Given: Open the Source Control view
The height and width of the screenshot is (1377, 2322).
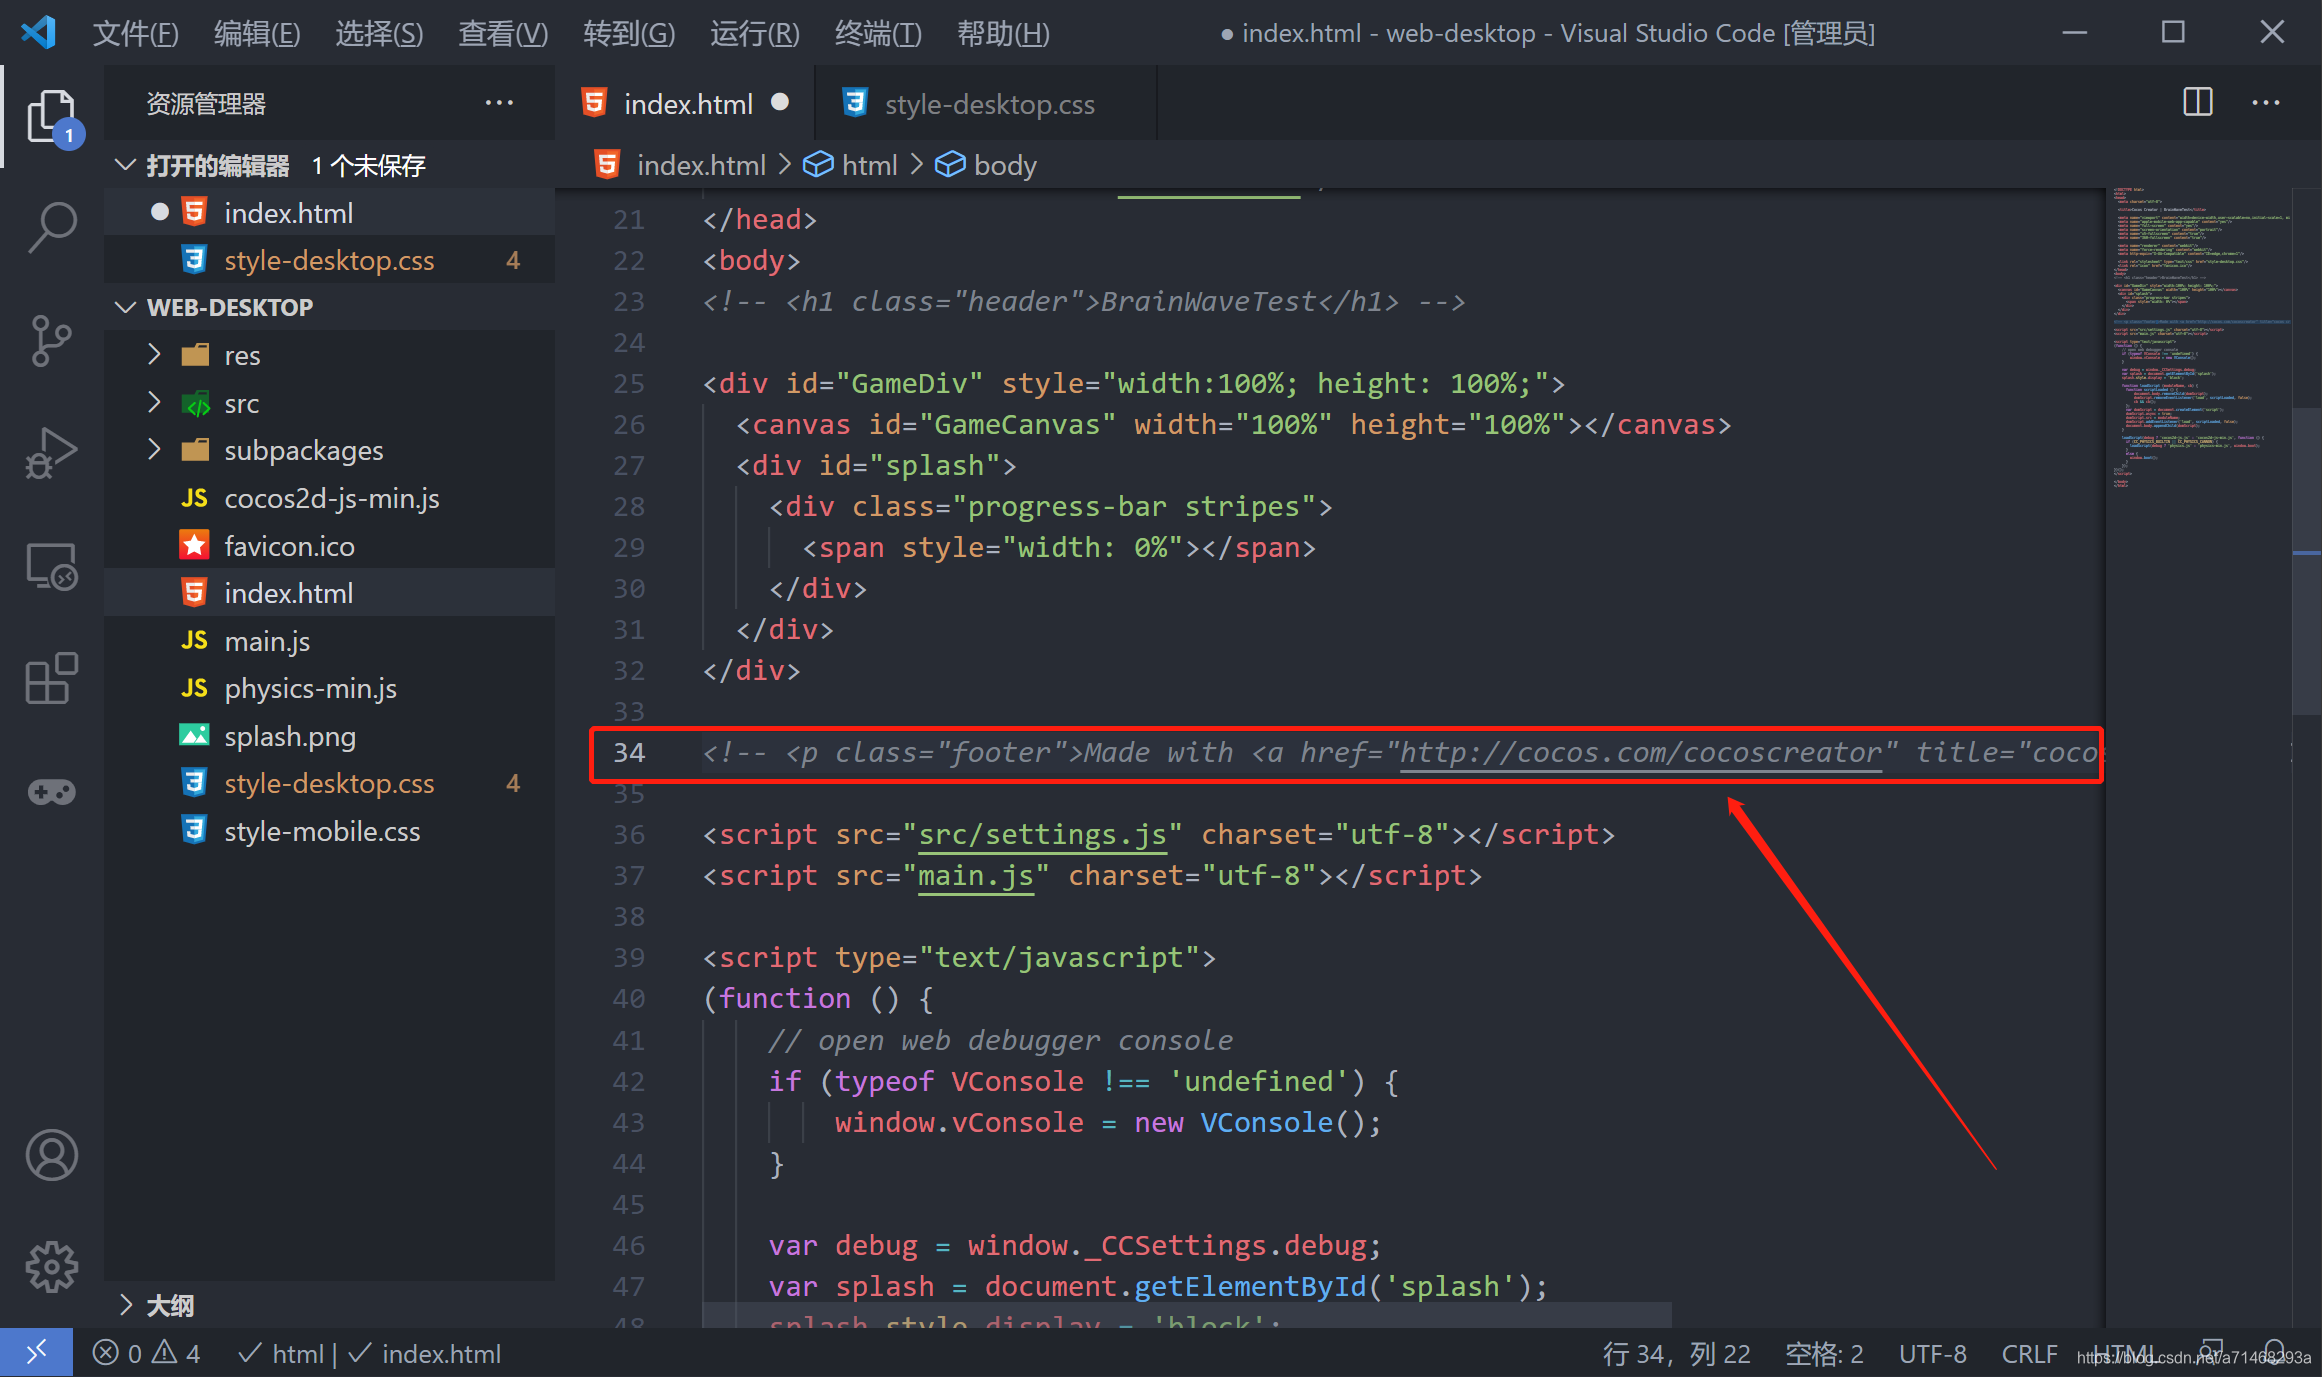Looking at the screenshot, I should pos(51,341).
